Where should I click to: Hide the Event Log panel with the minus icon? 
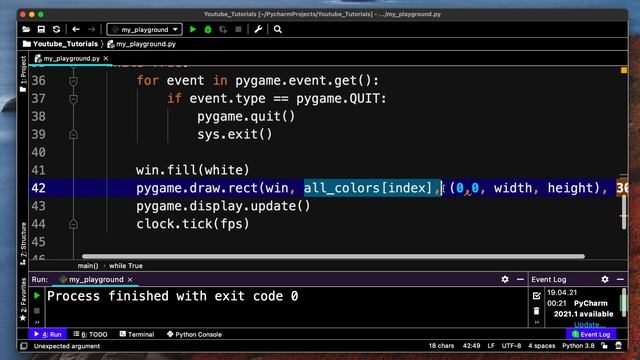coord(620,279)
